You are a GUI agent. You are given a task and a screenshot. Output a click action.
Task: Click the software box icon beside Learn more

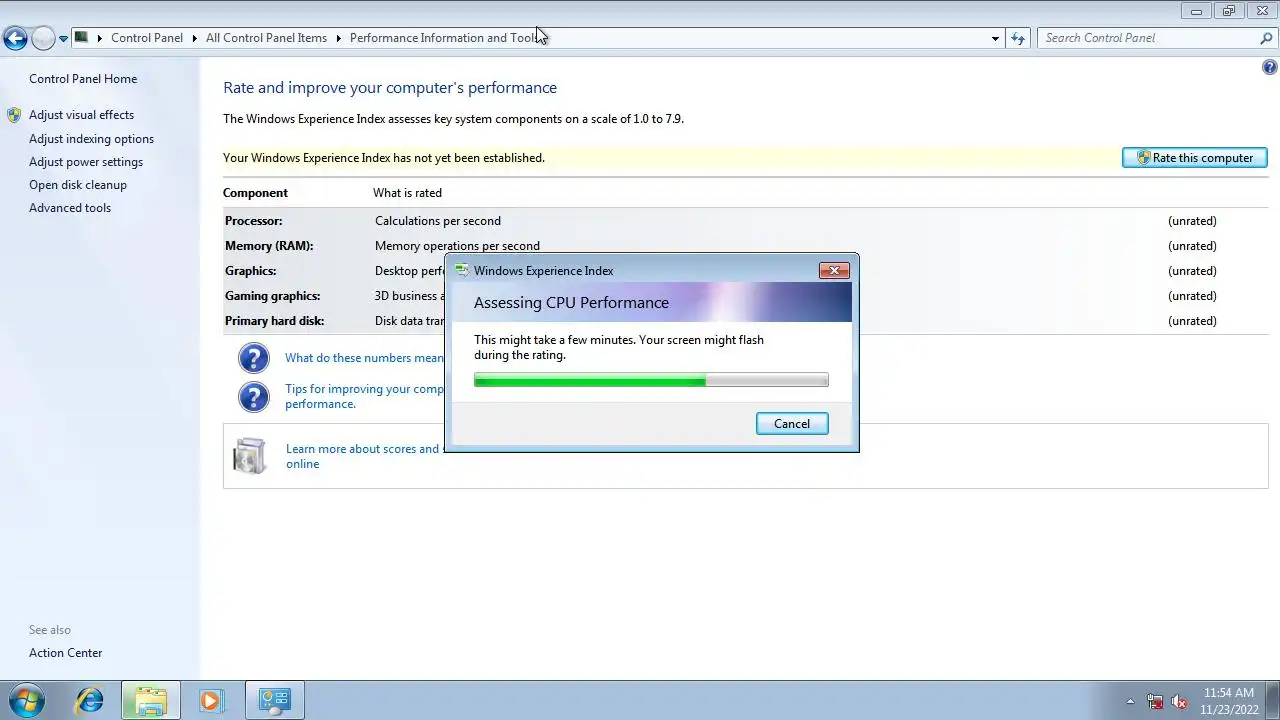click(x=249, y=456)
